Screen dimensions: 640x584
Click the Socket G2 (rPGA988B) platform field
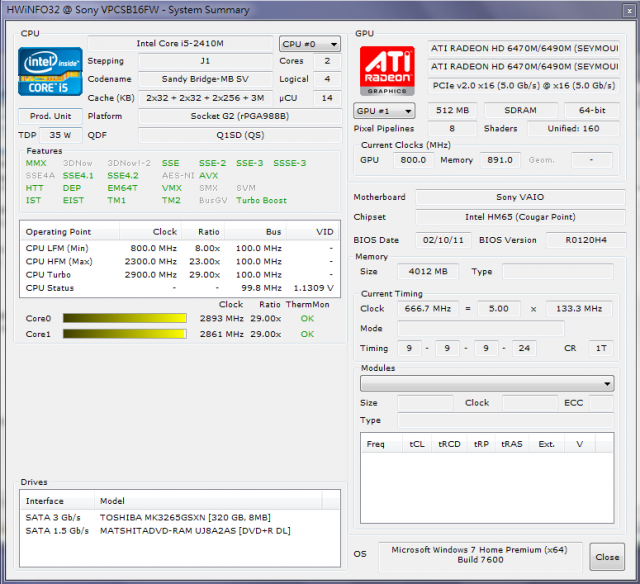(x=240, y=116)
